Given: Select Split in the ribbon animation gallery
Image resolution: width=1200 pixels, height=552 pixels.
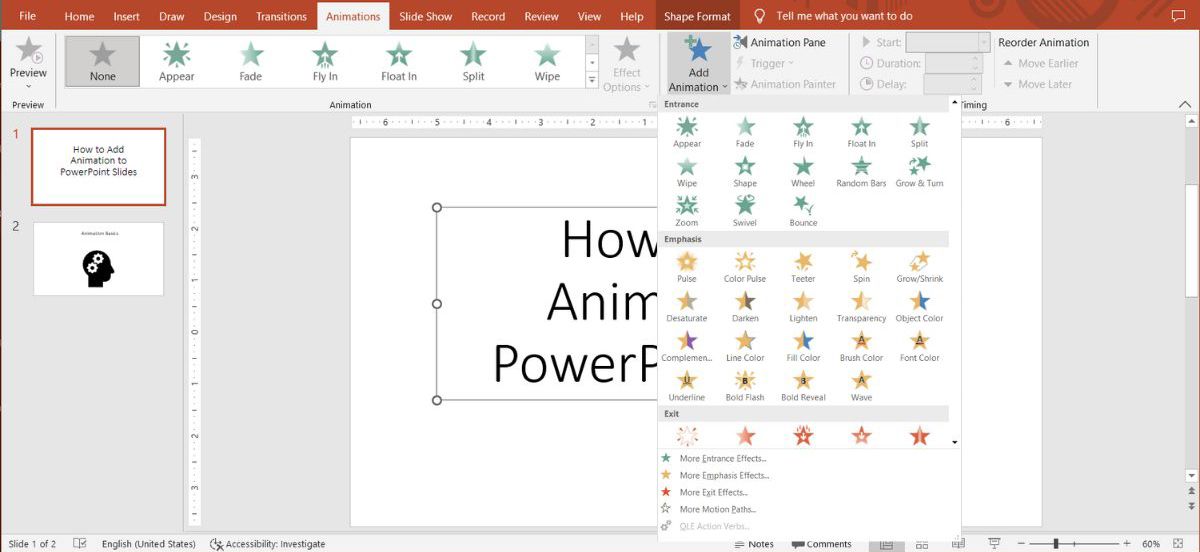Looking at the screenshot, I should [x=473, y=61].
